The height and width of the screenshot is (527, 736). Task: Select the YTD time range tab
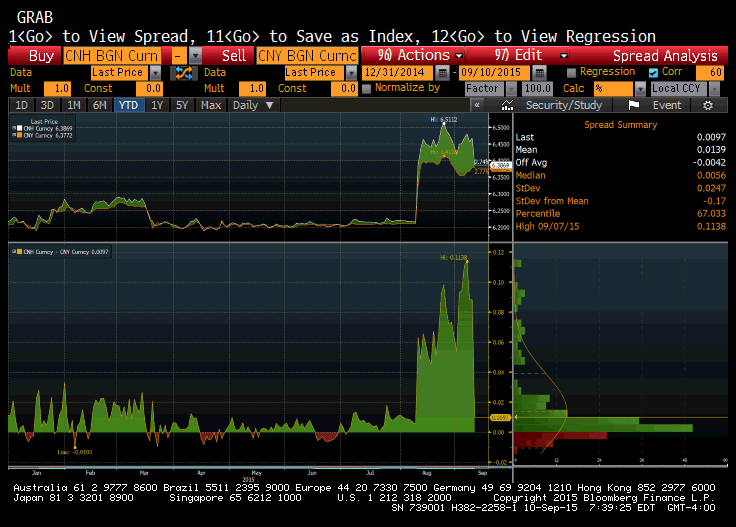128,105
